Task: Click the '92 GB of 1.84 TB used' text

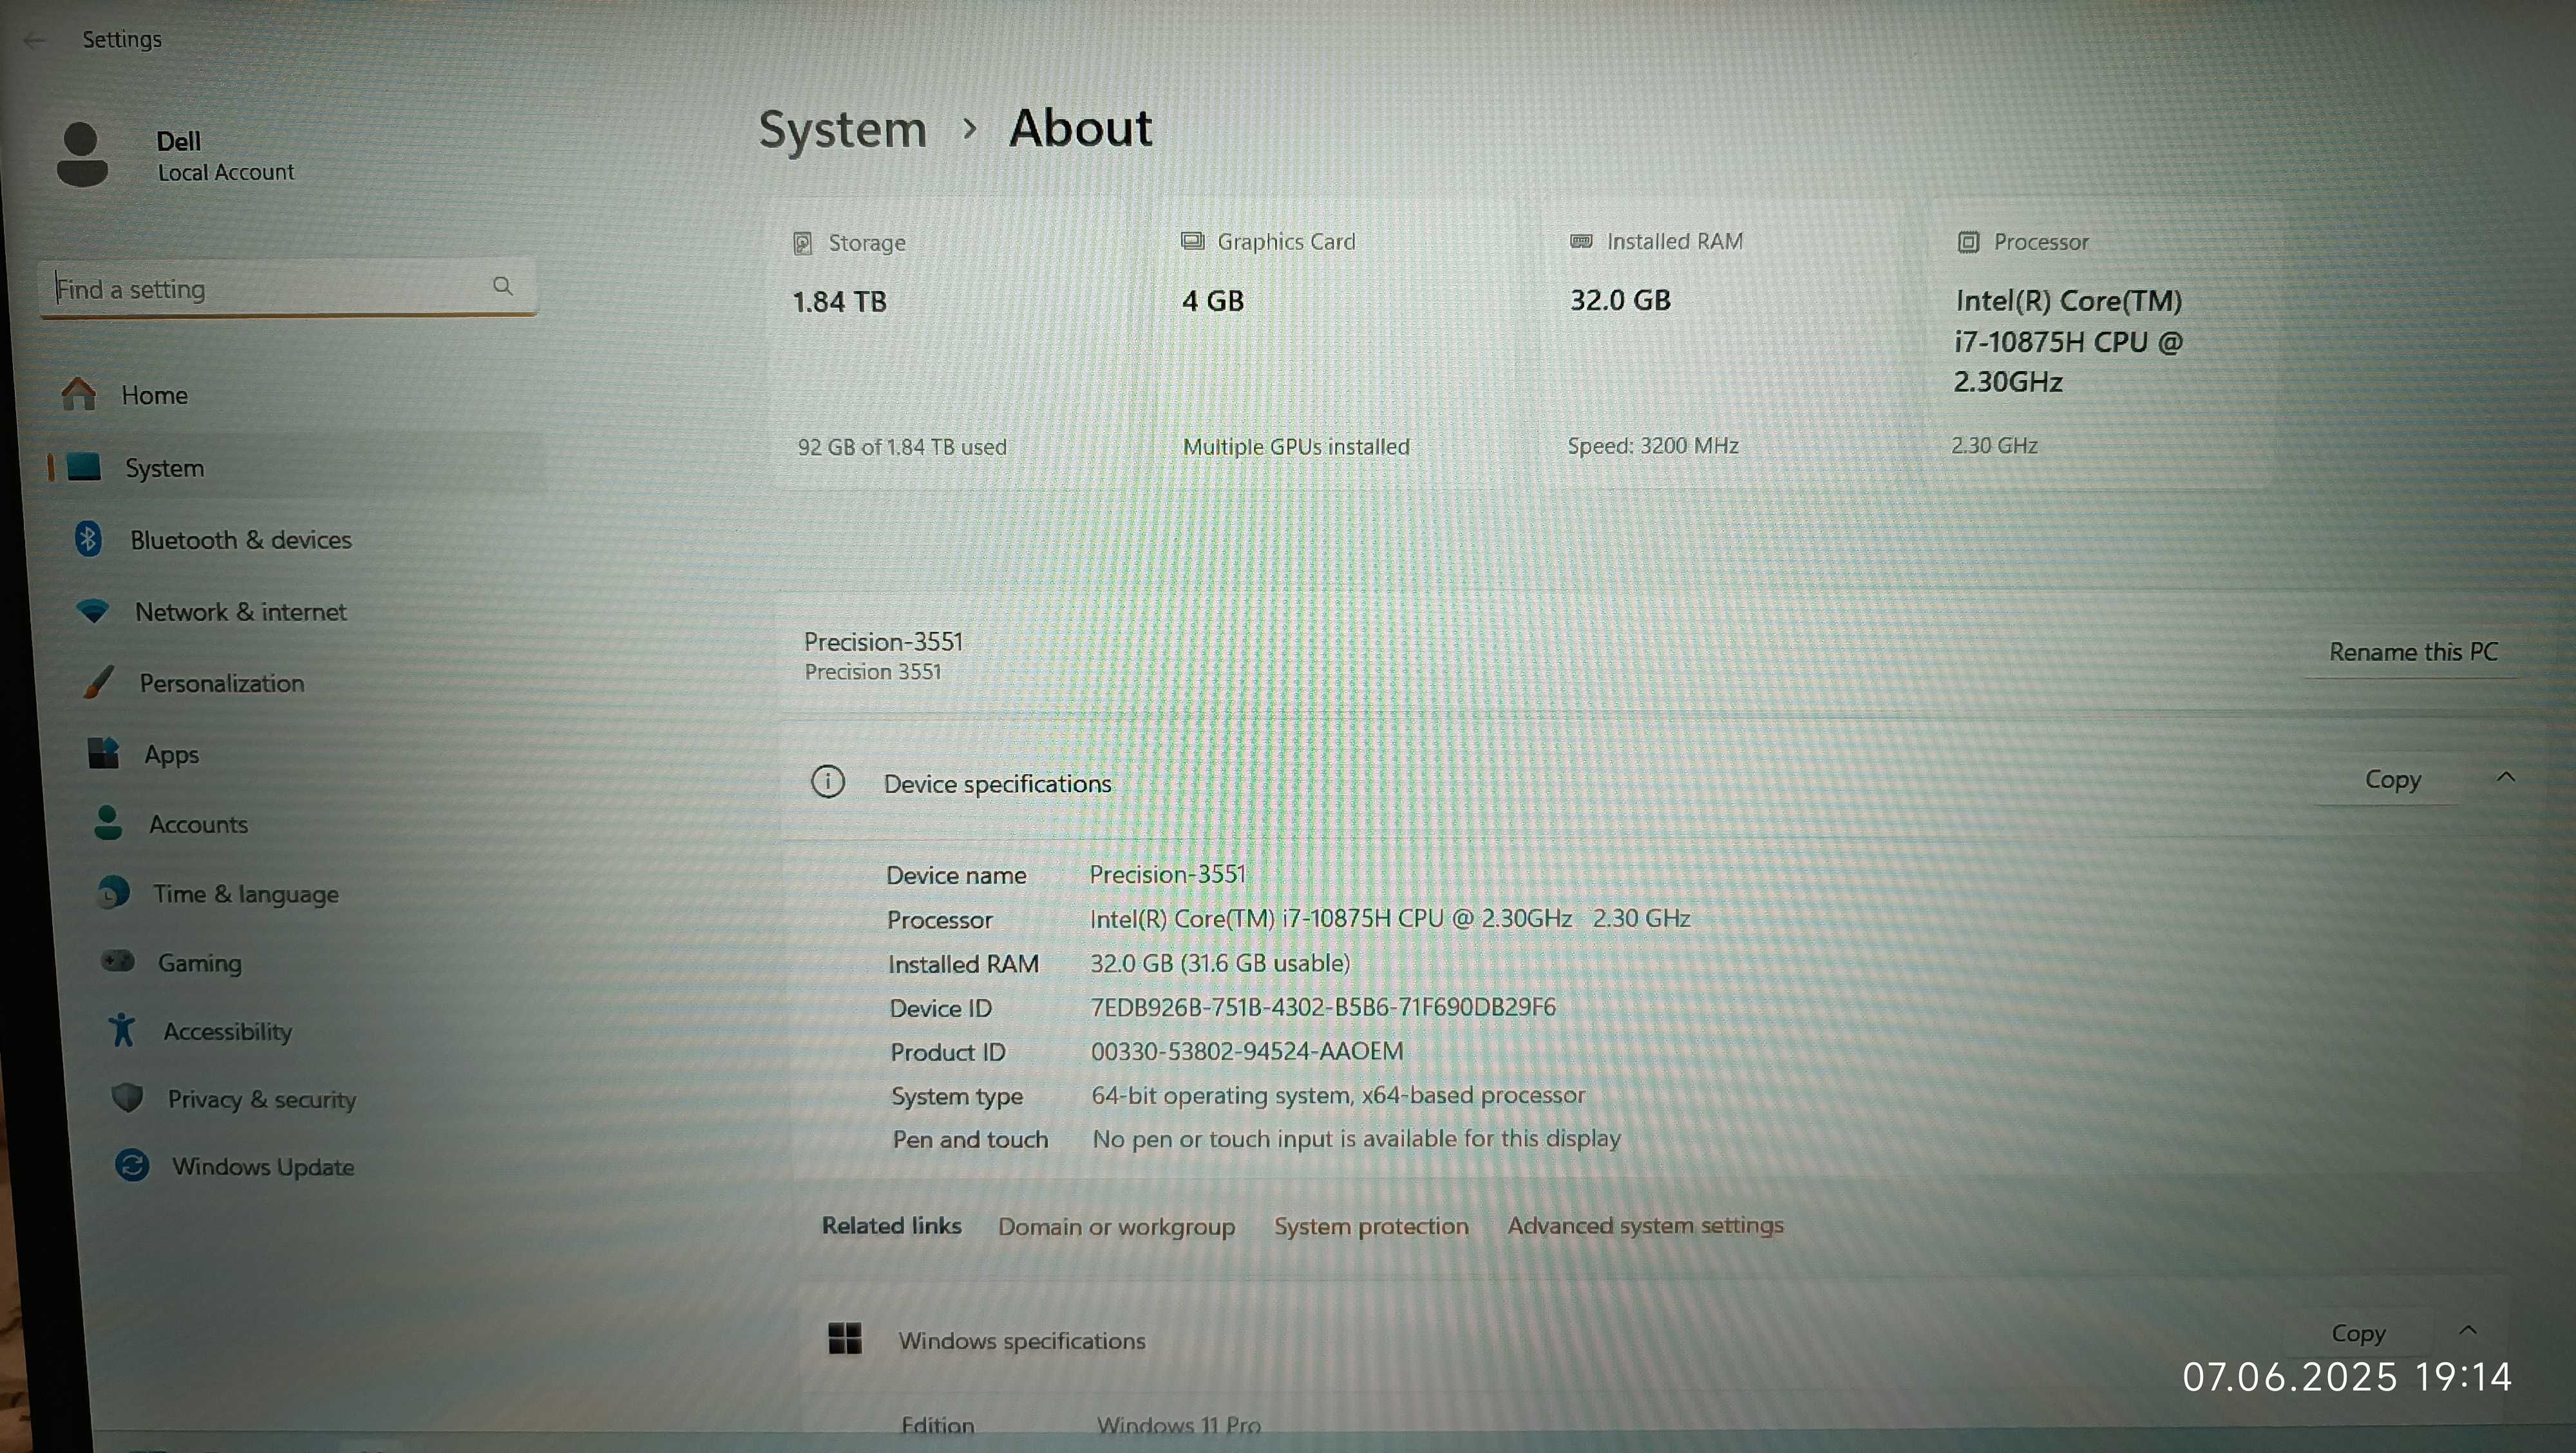Action: point(902,447)
